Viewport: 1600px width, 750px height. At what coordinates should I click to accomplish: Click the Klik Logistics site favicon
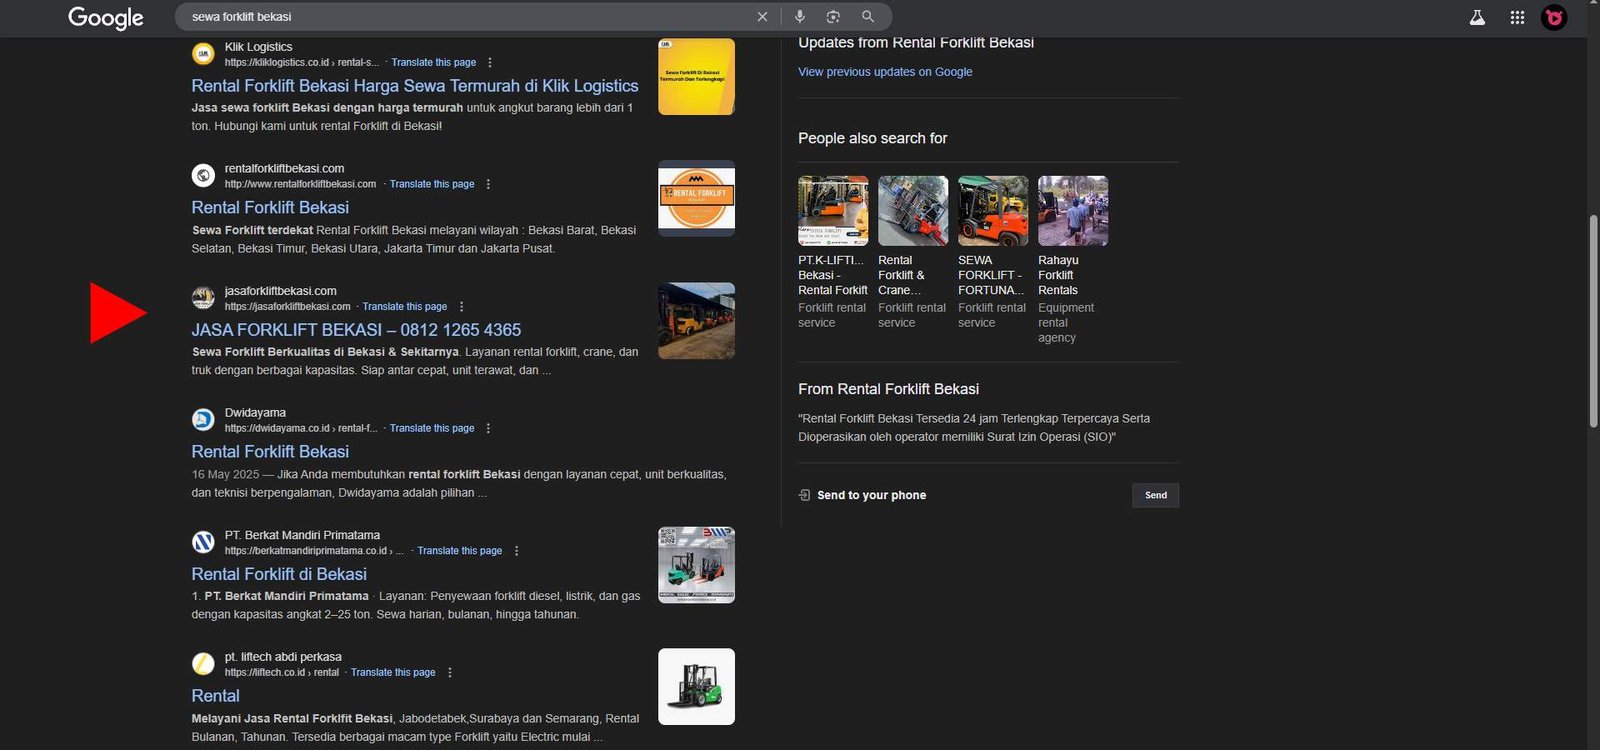[203, 54]
